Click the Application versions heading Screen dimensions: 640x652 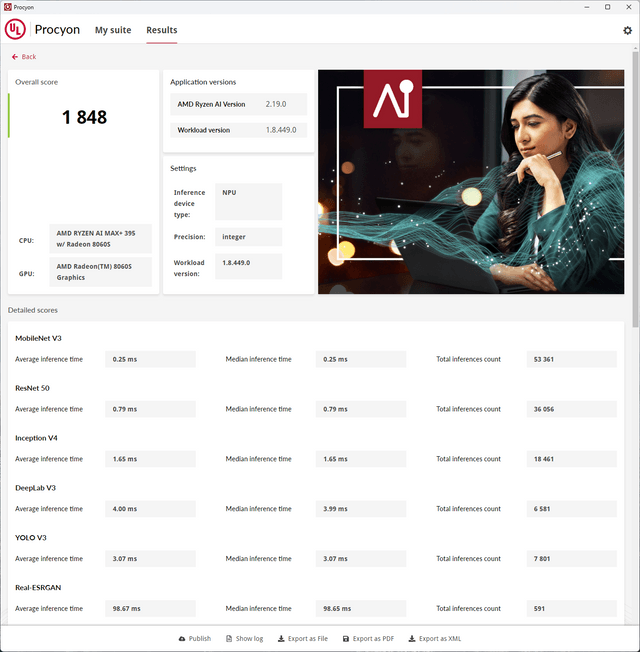[x=203, y=82]
